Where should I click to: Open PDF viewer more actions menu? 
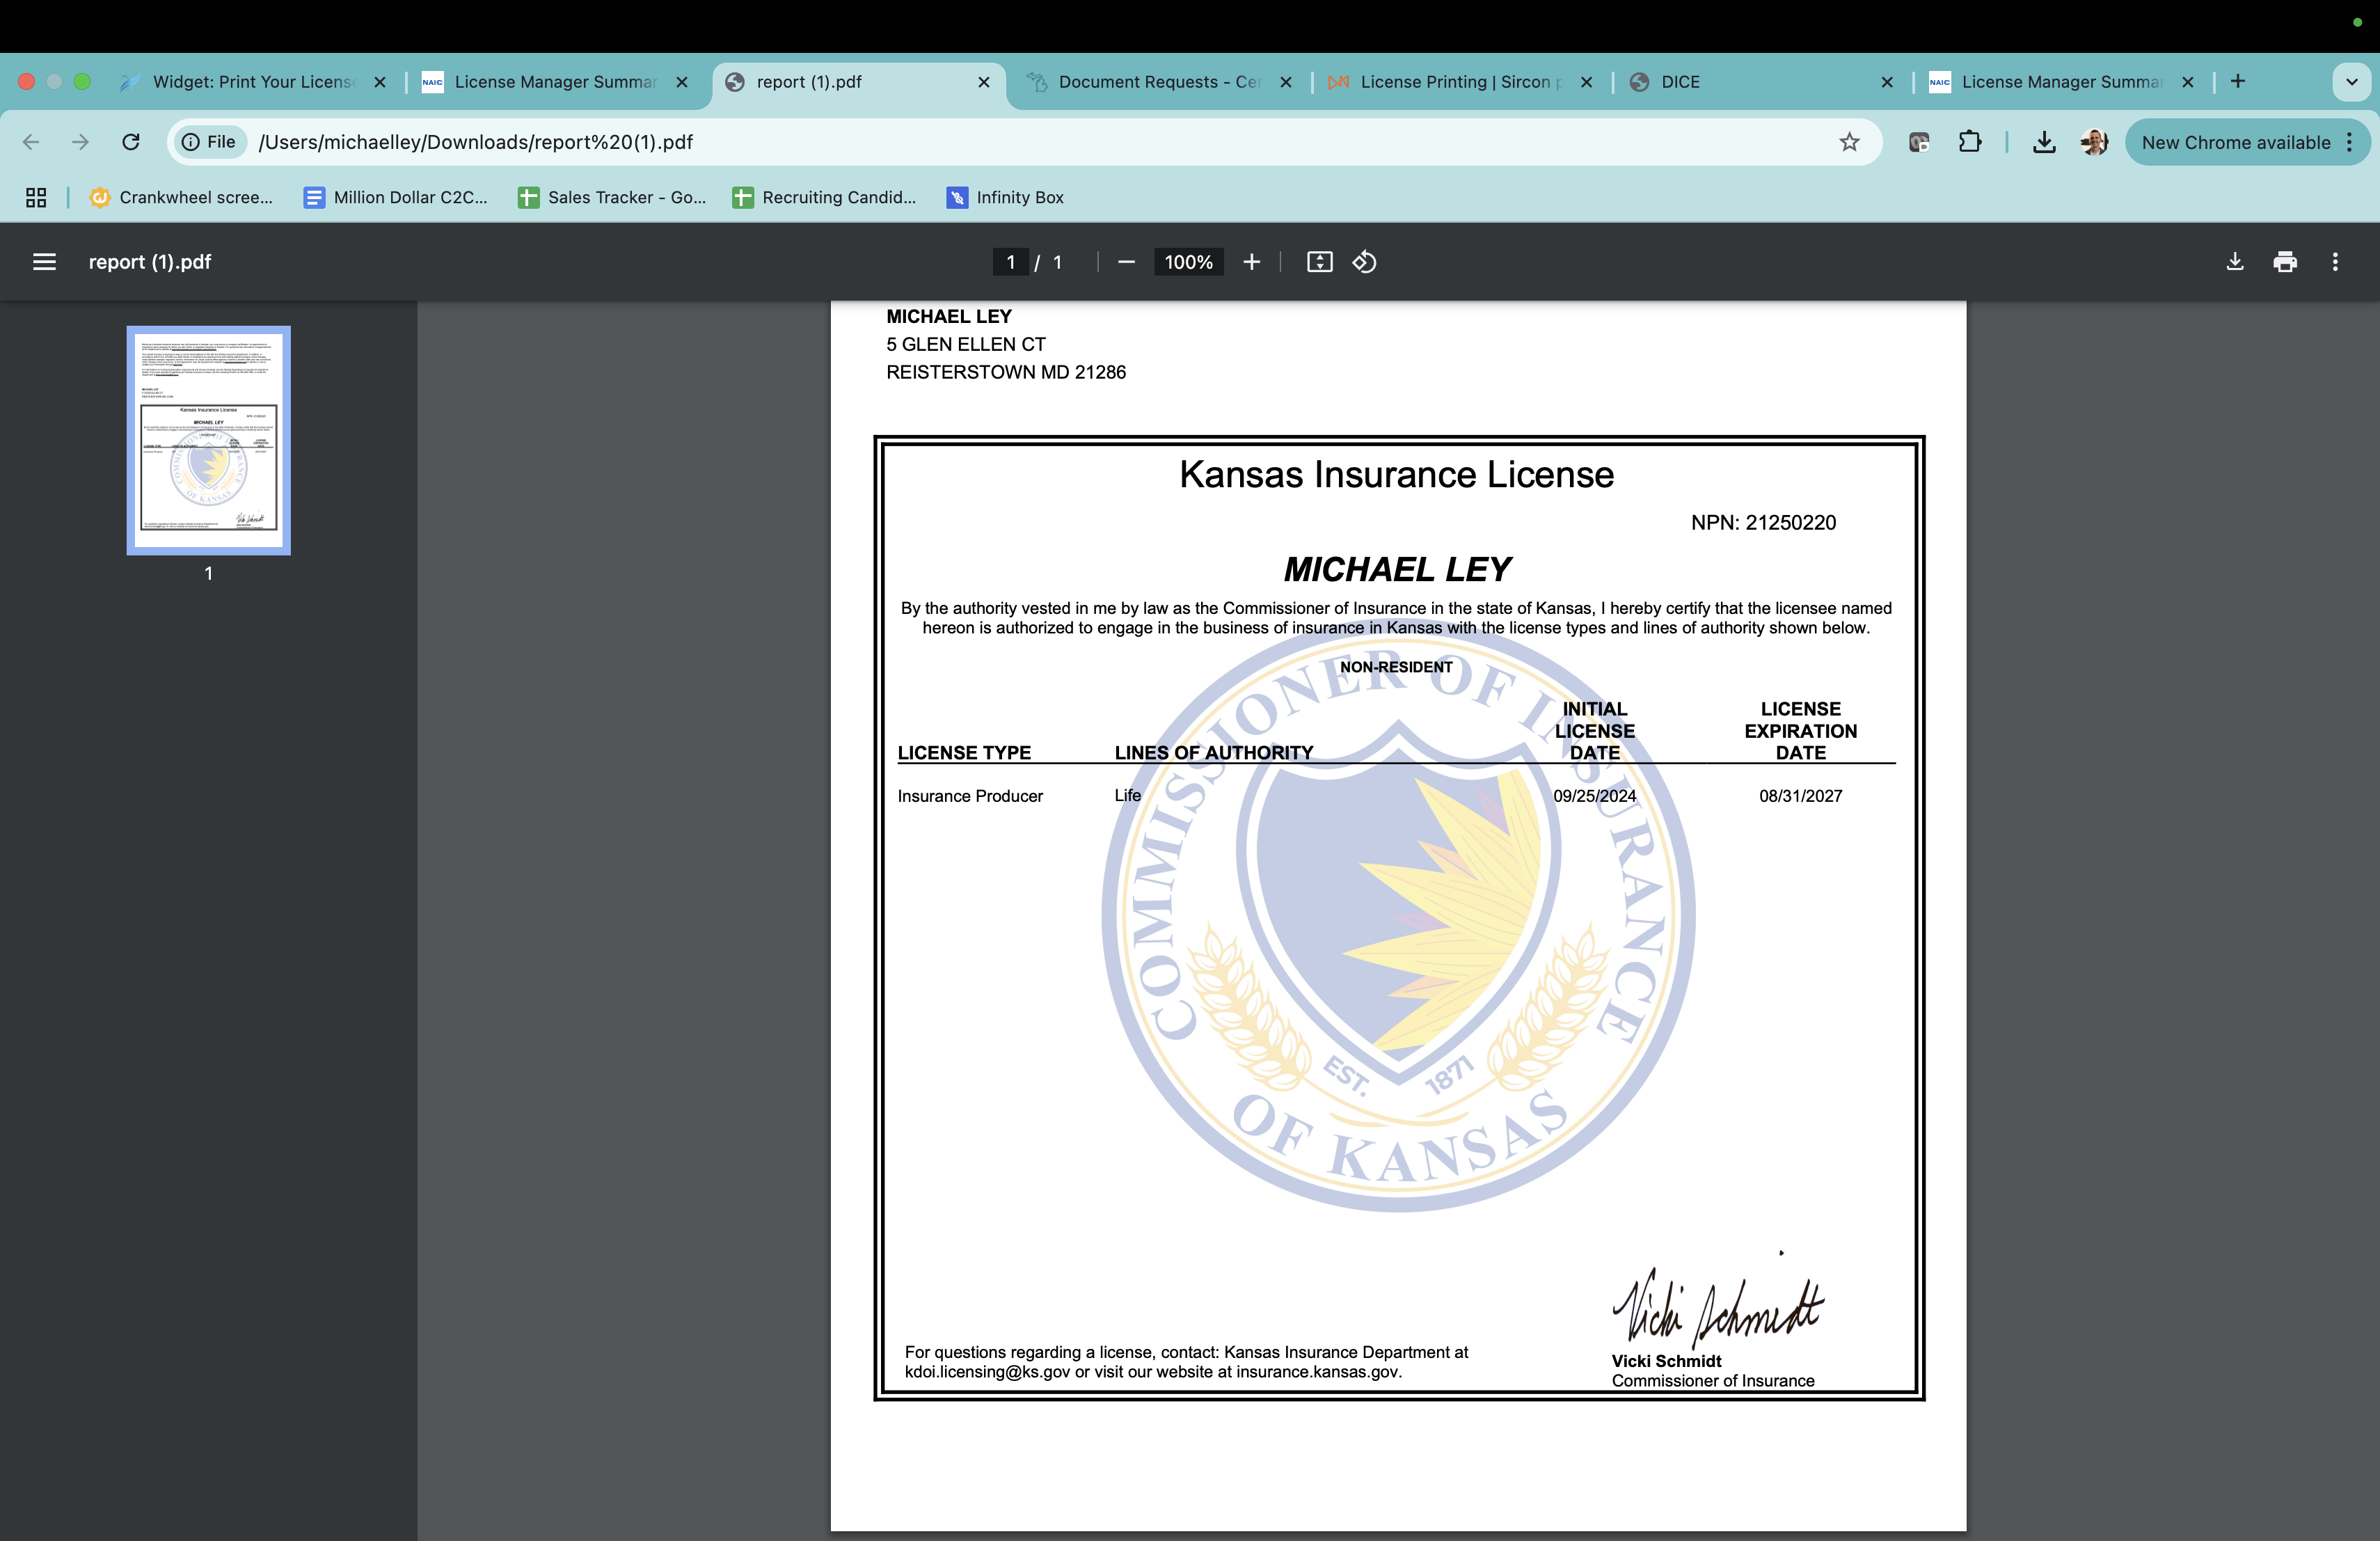tap(2335, 262)
